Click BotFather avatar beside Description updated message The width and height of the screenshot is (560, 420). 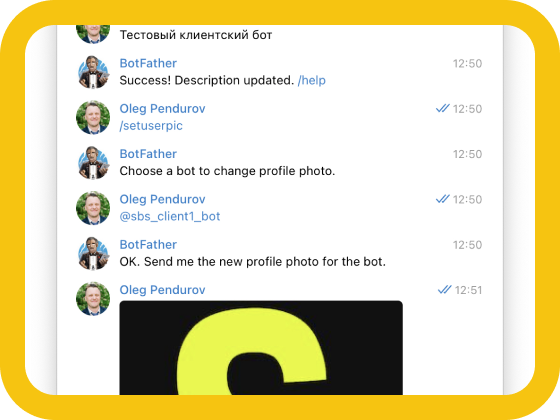click(93, 72)
